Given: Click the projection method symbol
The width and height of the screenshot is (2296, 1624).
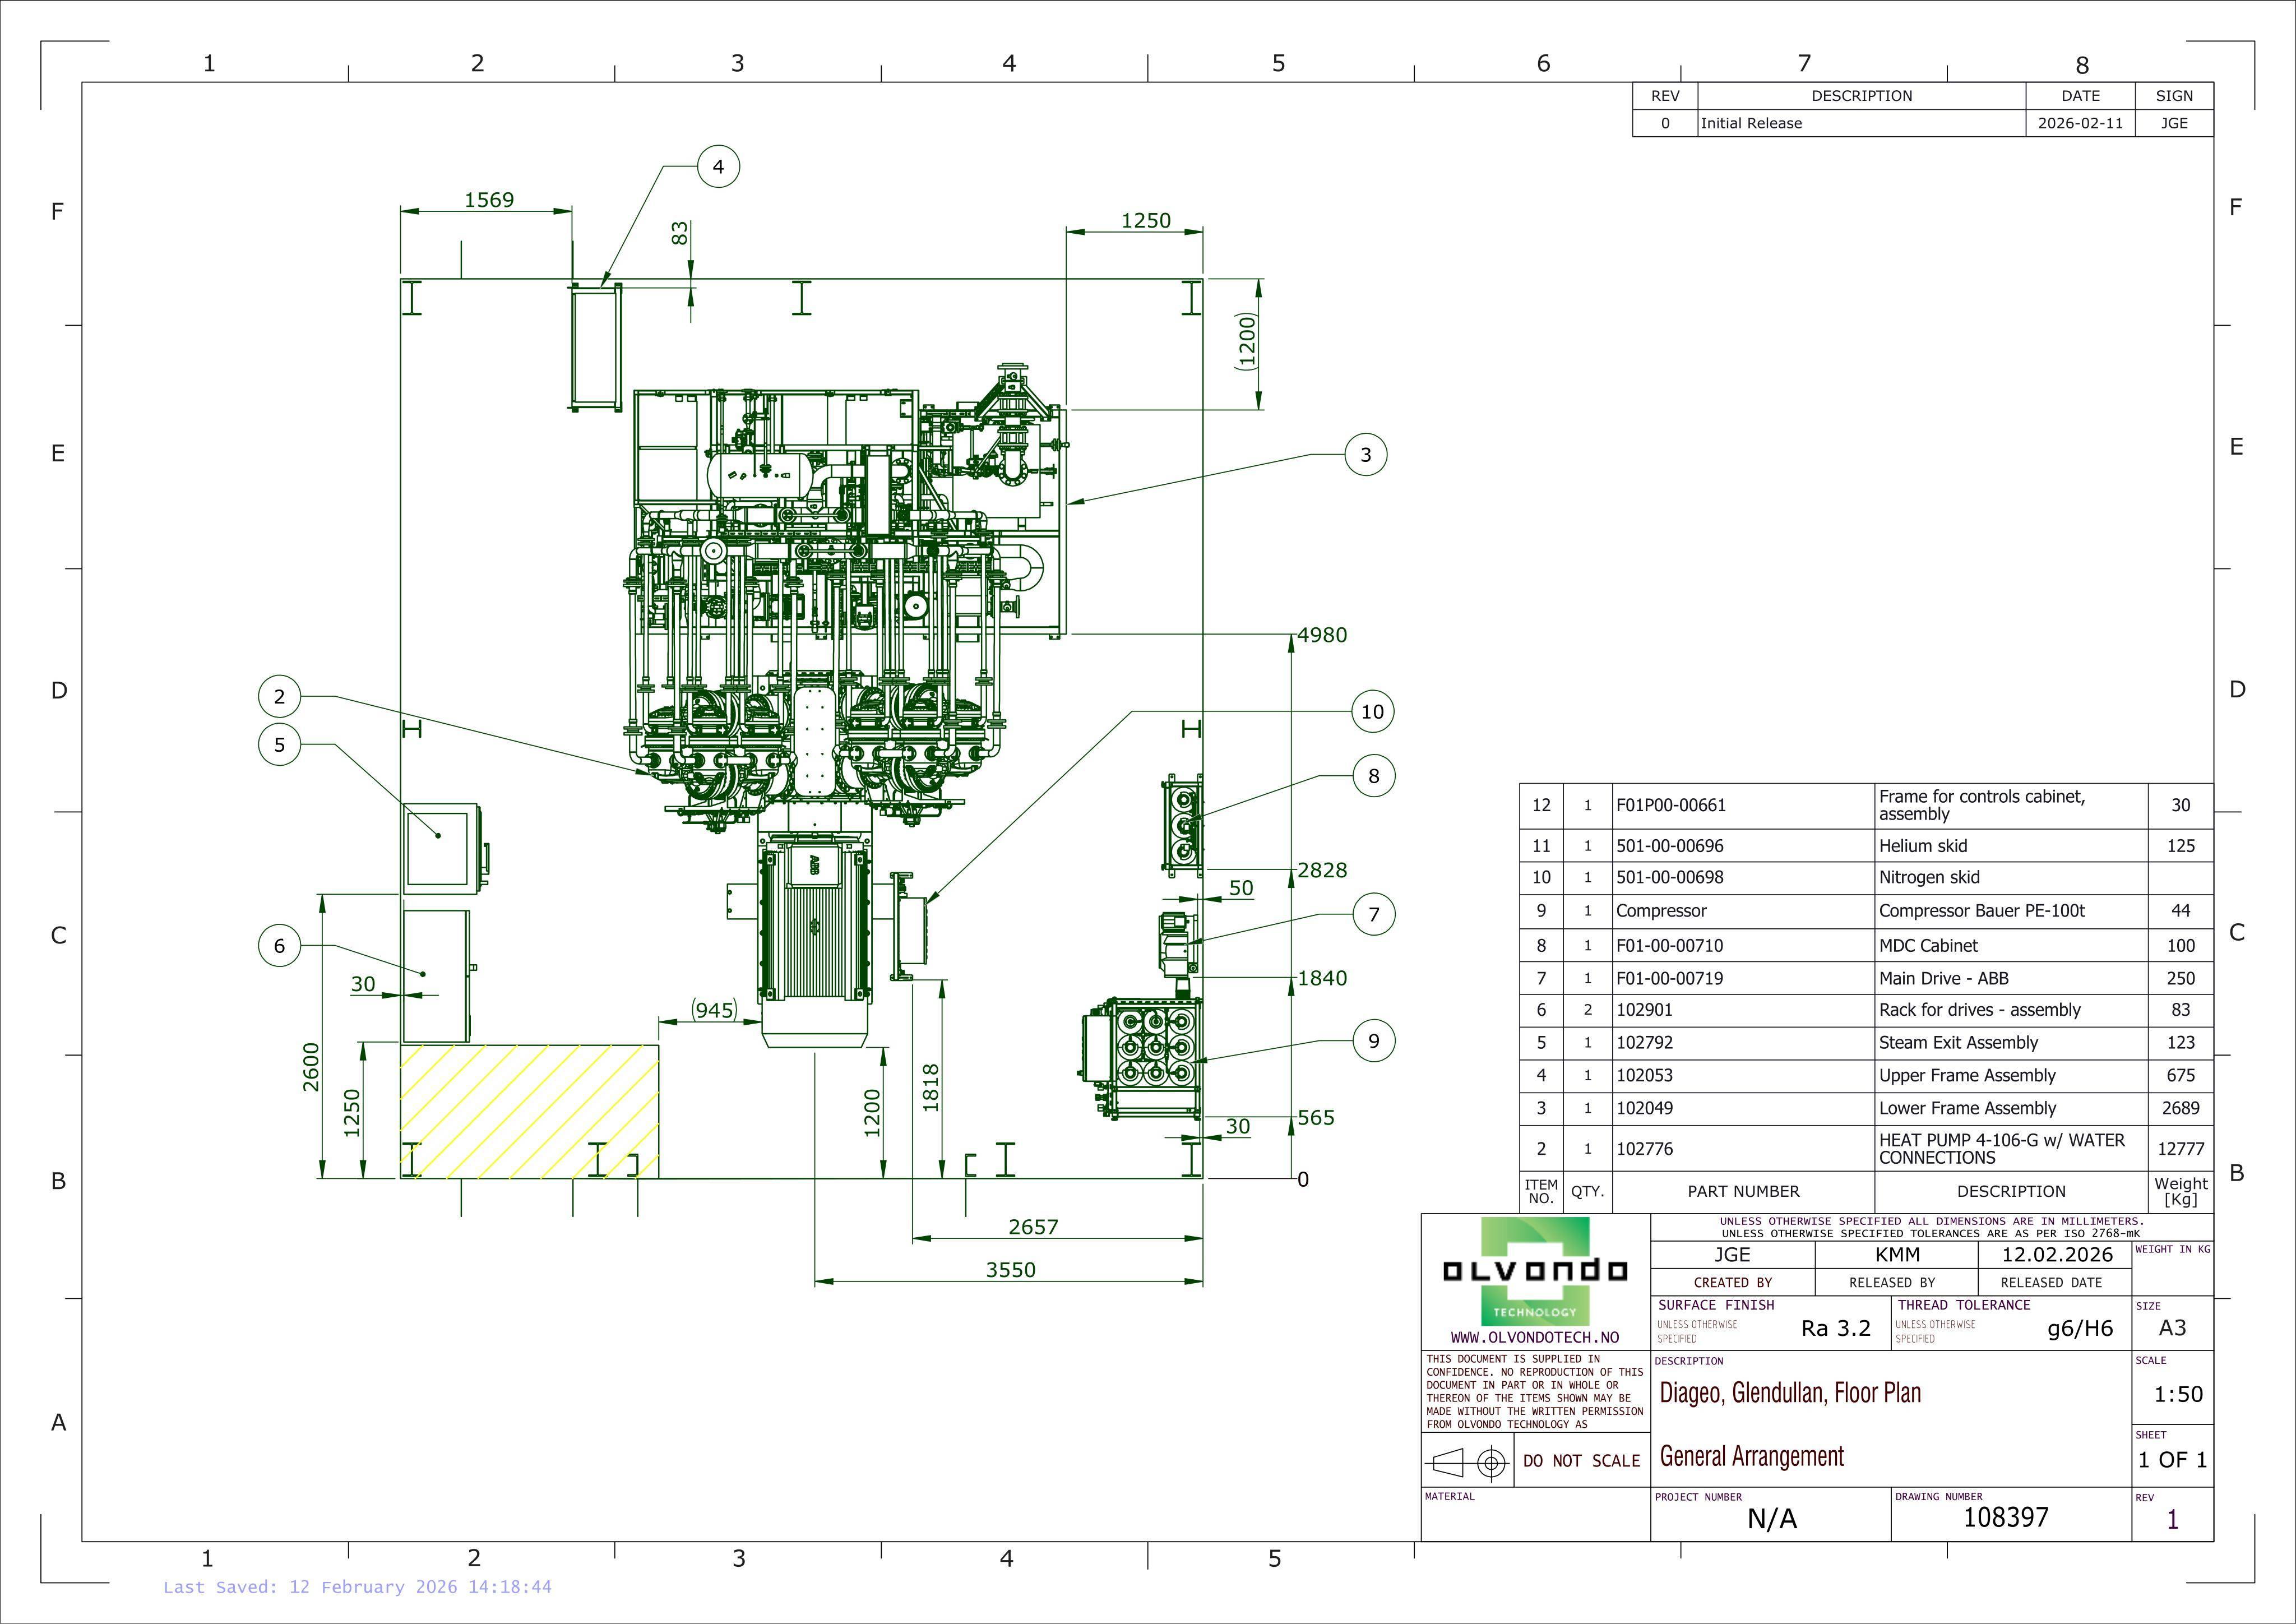Looking at the screenshot, I should pos(1467,1463).
